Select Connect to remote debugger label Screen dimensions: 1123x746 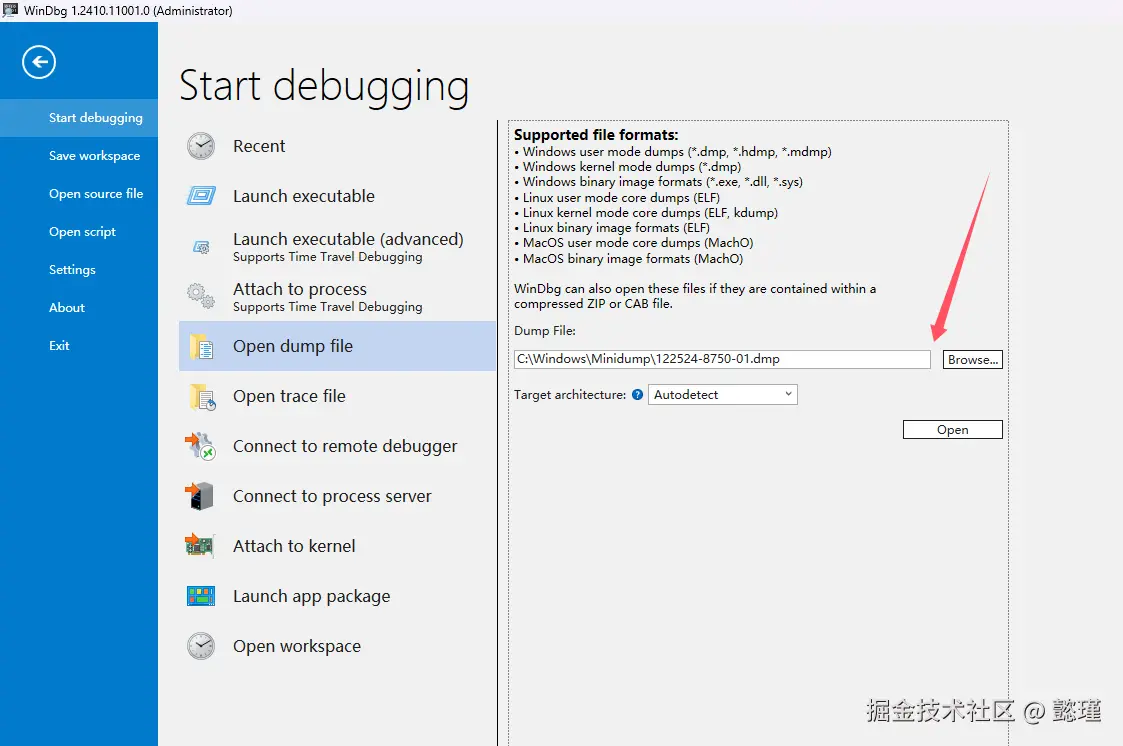click(345, 446)
